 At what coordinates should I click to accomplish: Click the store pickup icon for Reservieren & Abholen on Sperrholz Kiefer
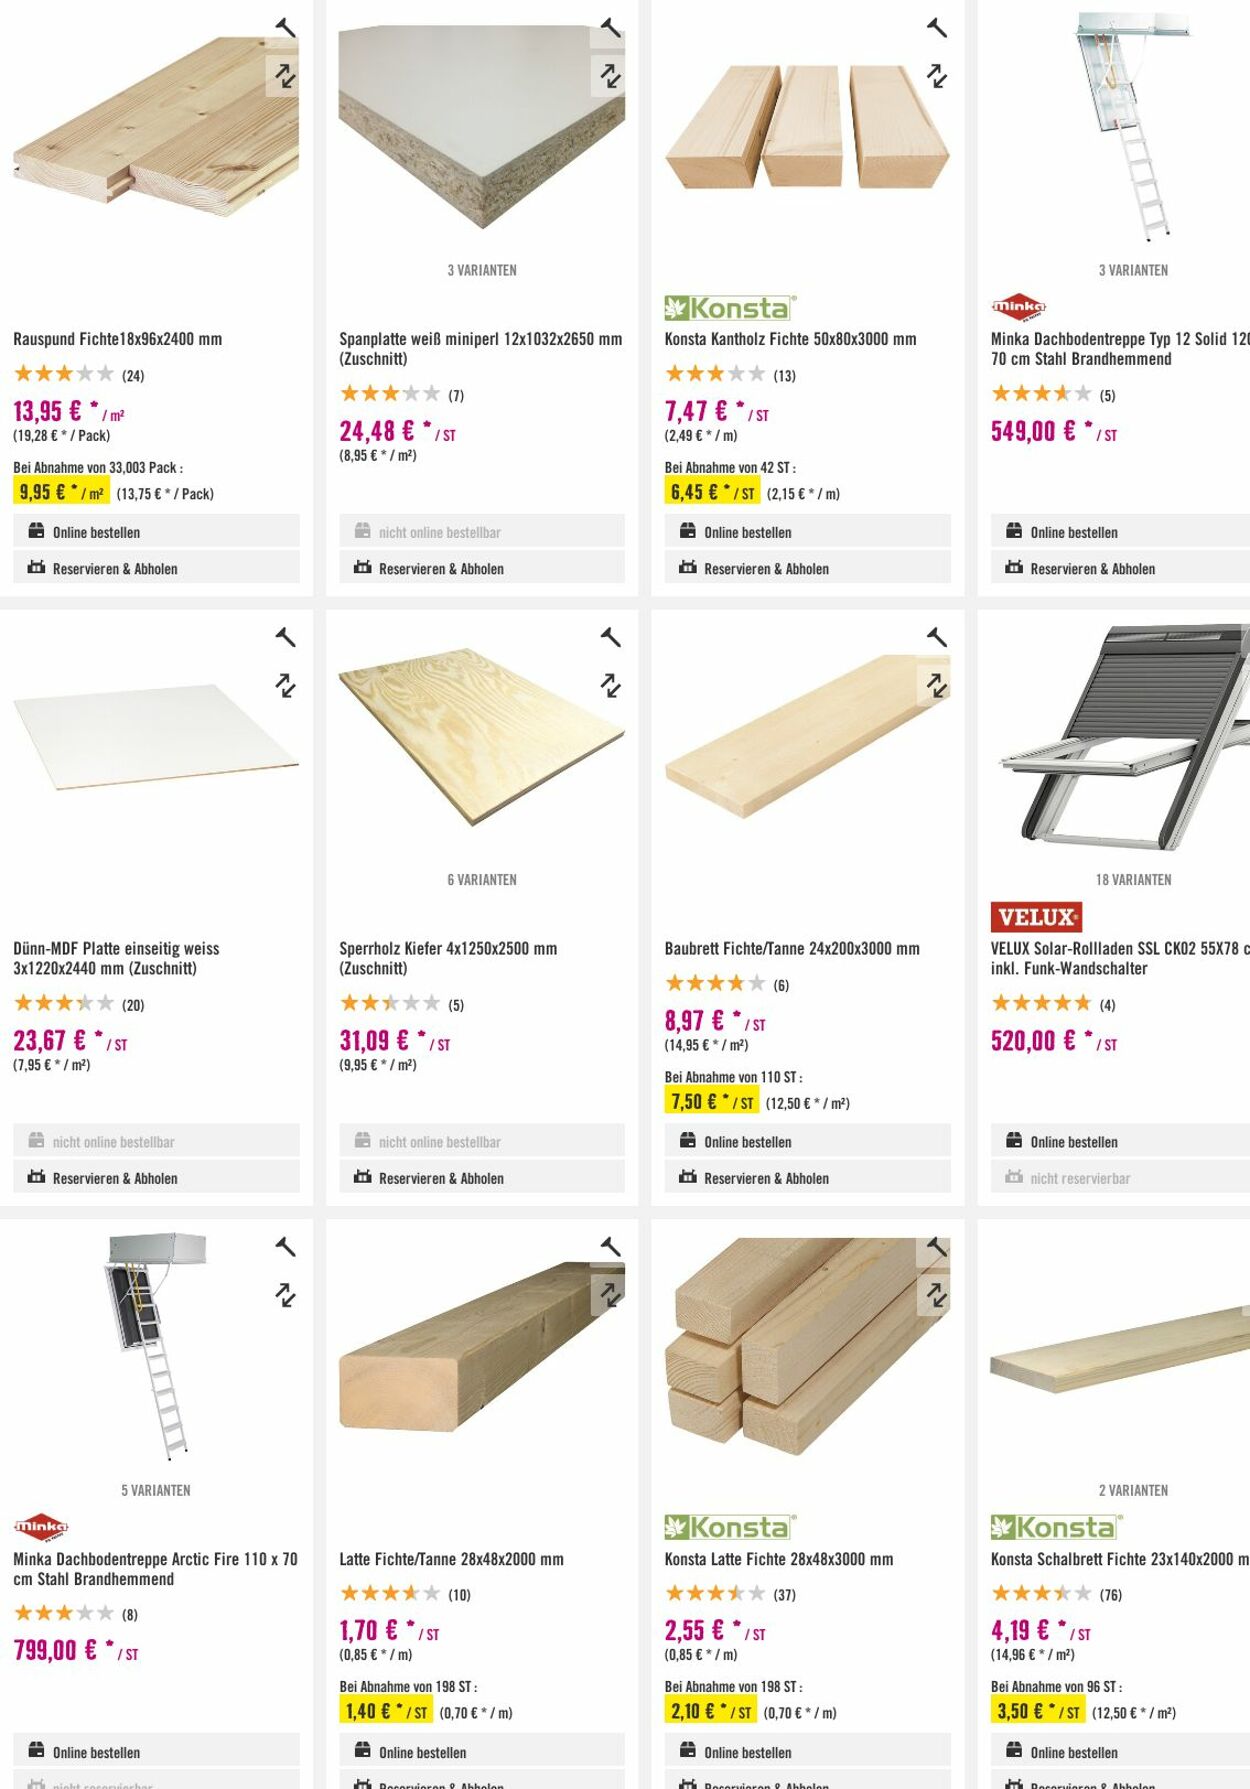[362, 1178]
